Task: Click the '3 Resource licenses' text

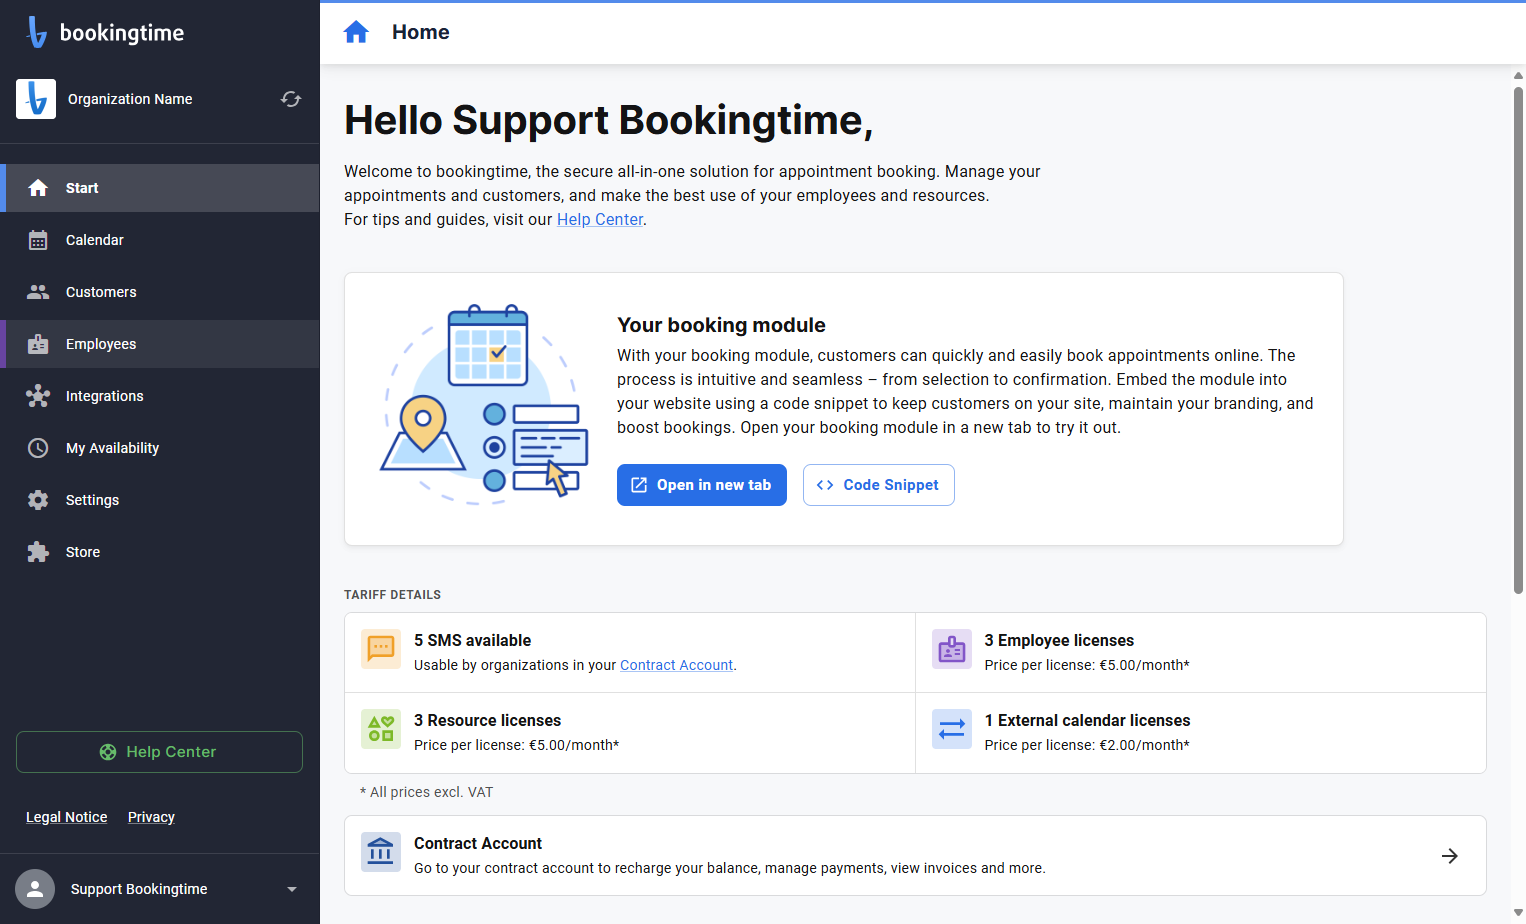Action: (x=488, y=720)
